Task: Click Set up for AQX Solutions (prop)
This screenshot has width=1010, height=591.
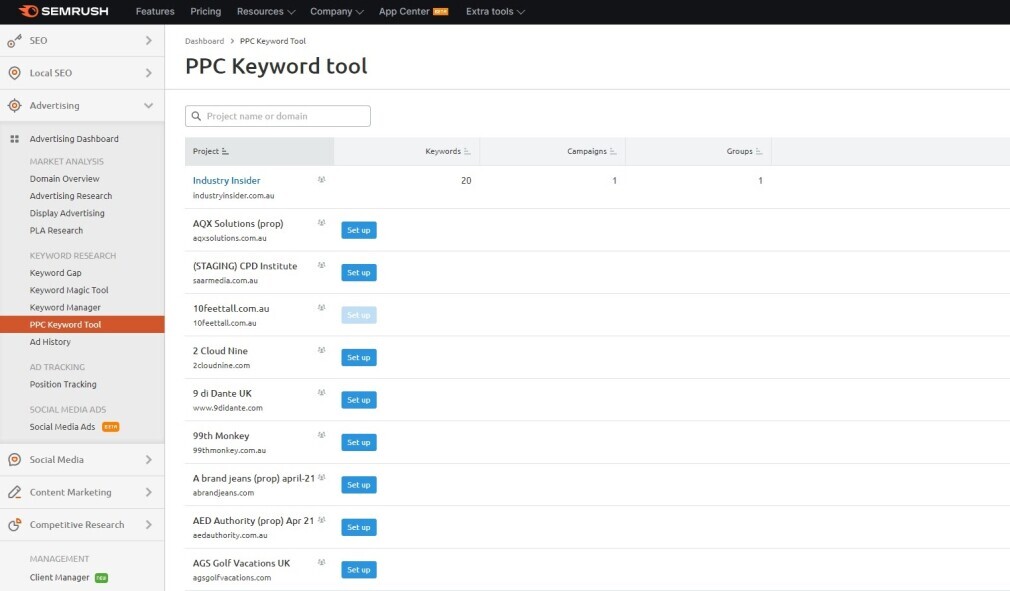Action: point(359,230)
